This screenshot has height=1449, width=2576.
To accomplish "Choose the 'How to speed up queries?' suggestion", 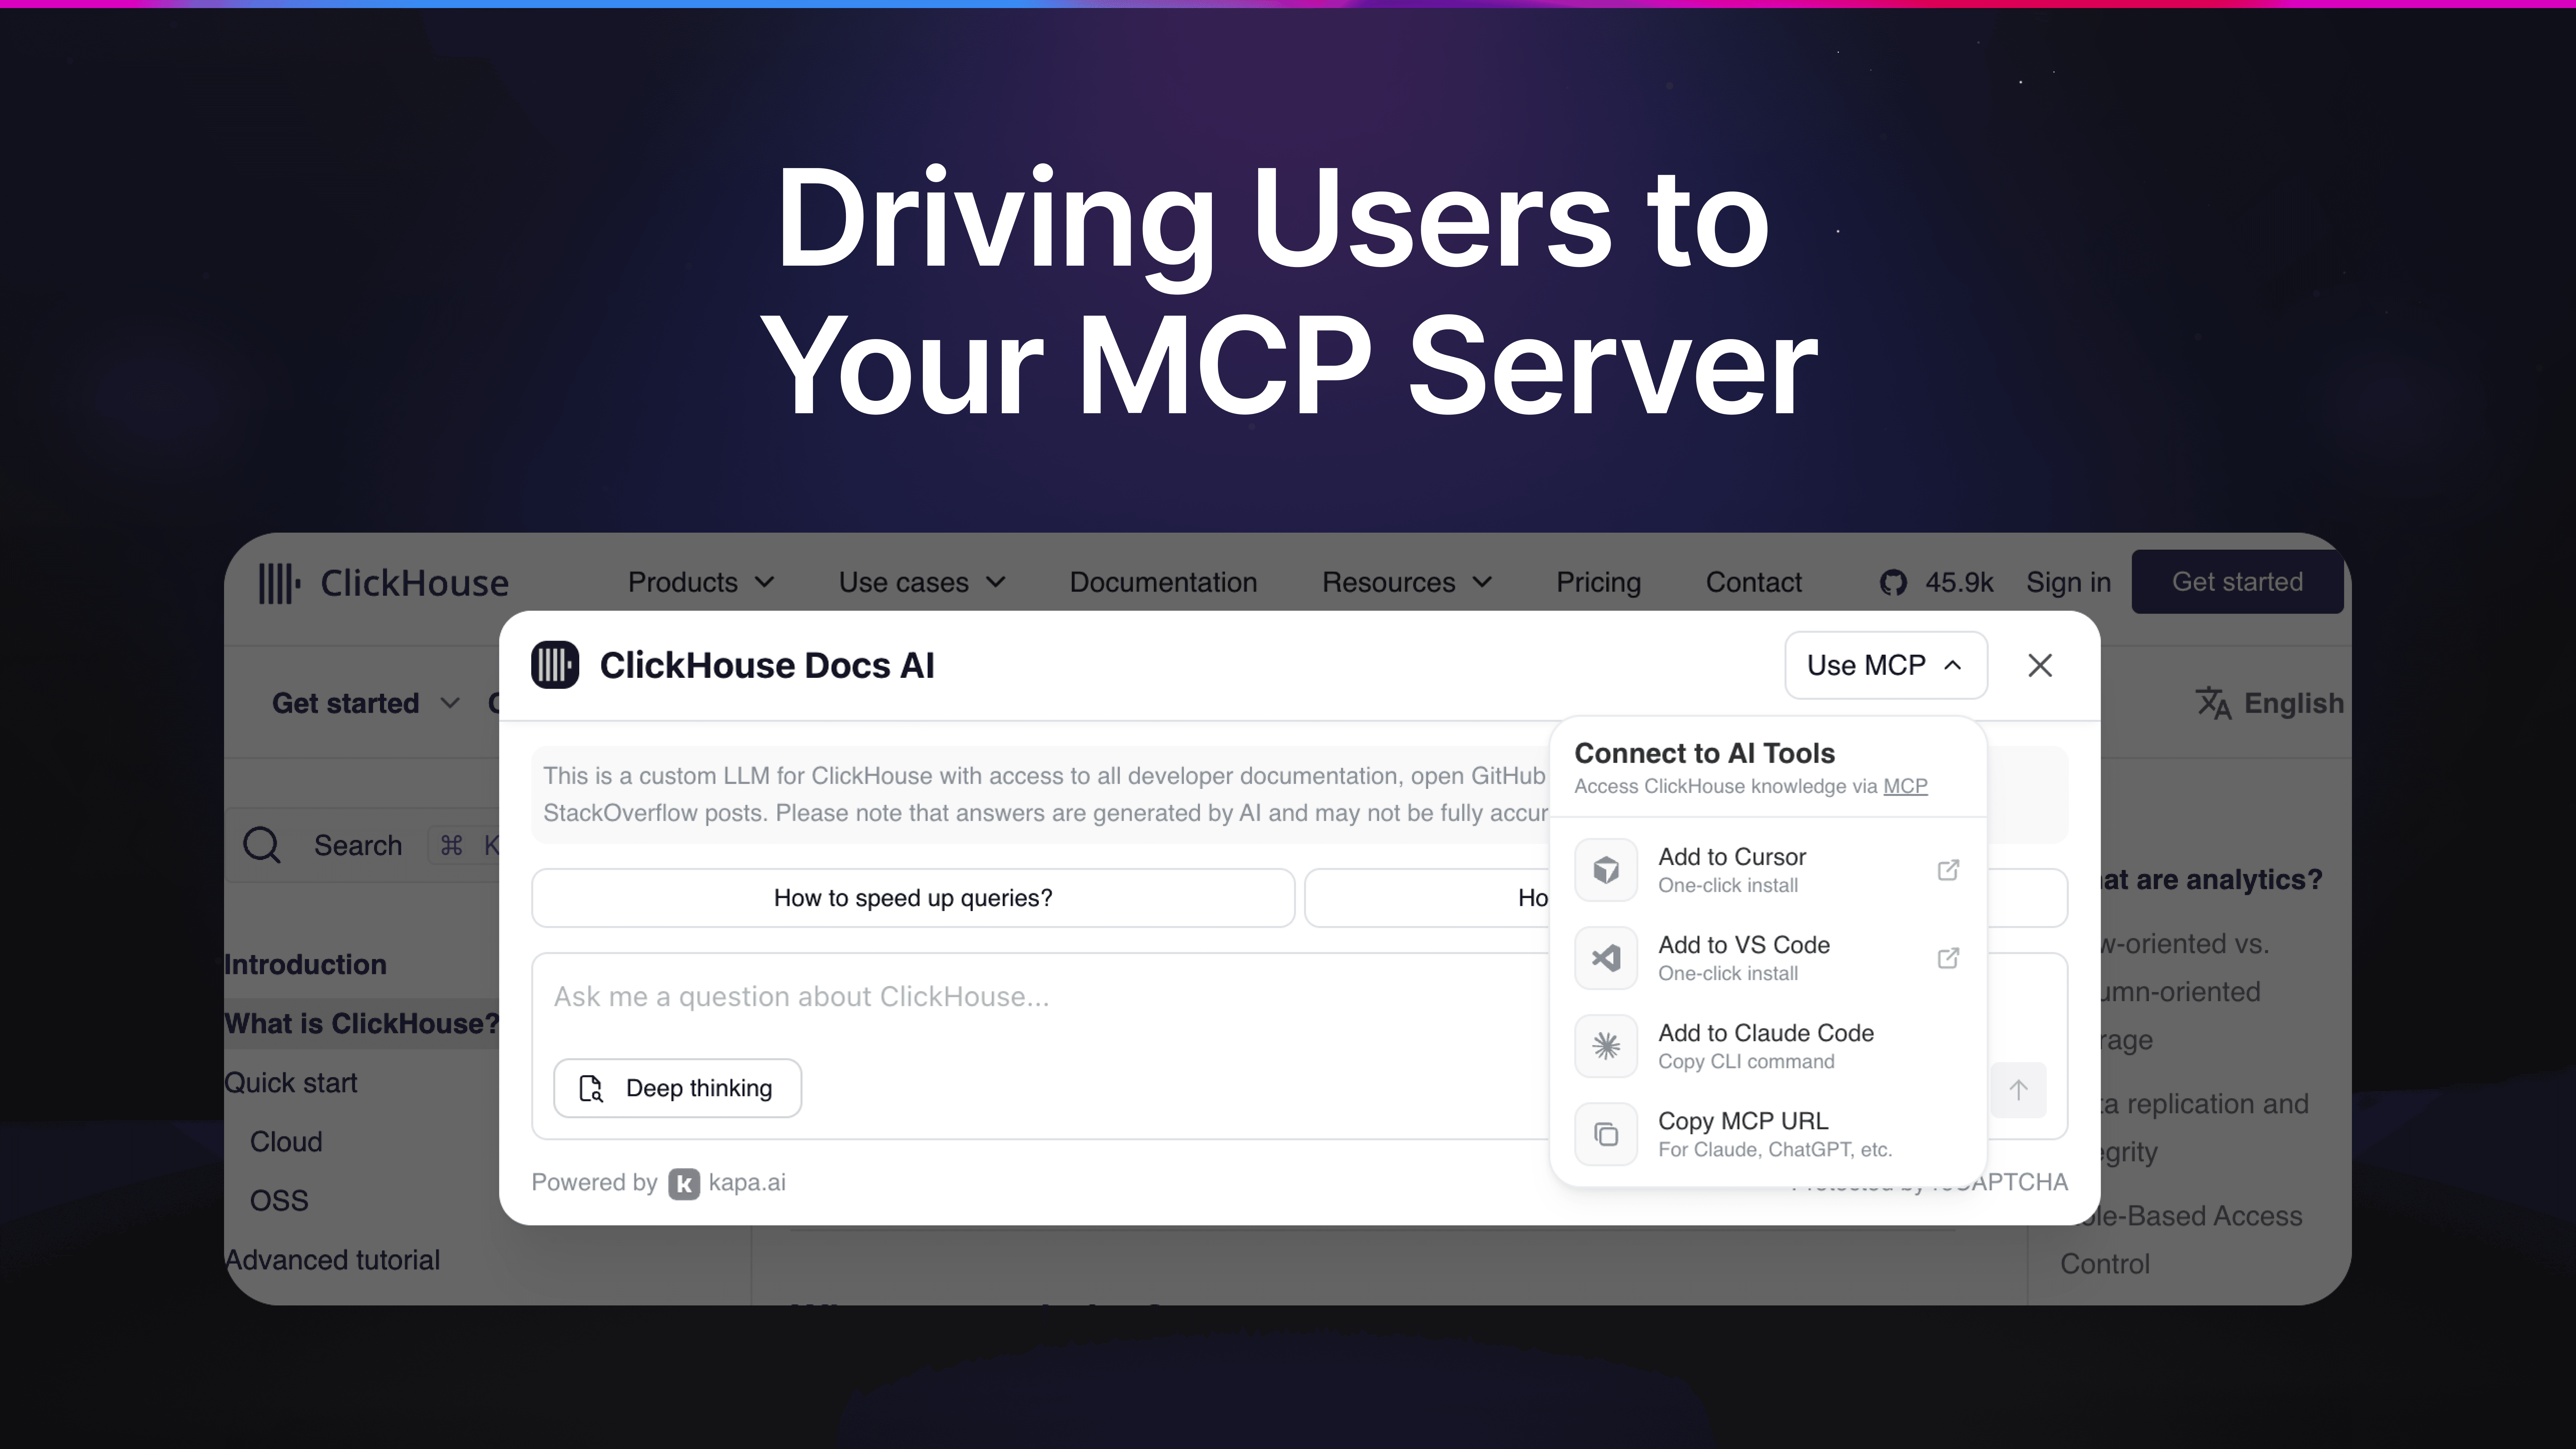I will click(x=913, y=898).
